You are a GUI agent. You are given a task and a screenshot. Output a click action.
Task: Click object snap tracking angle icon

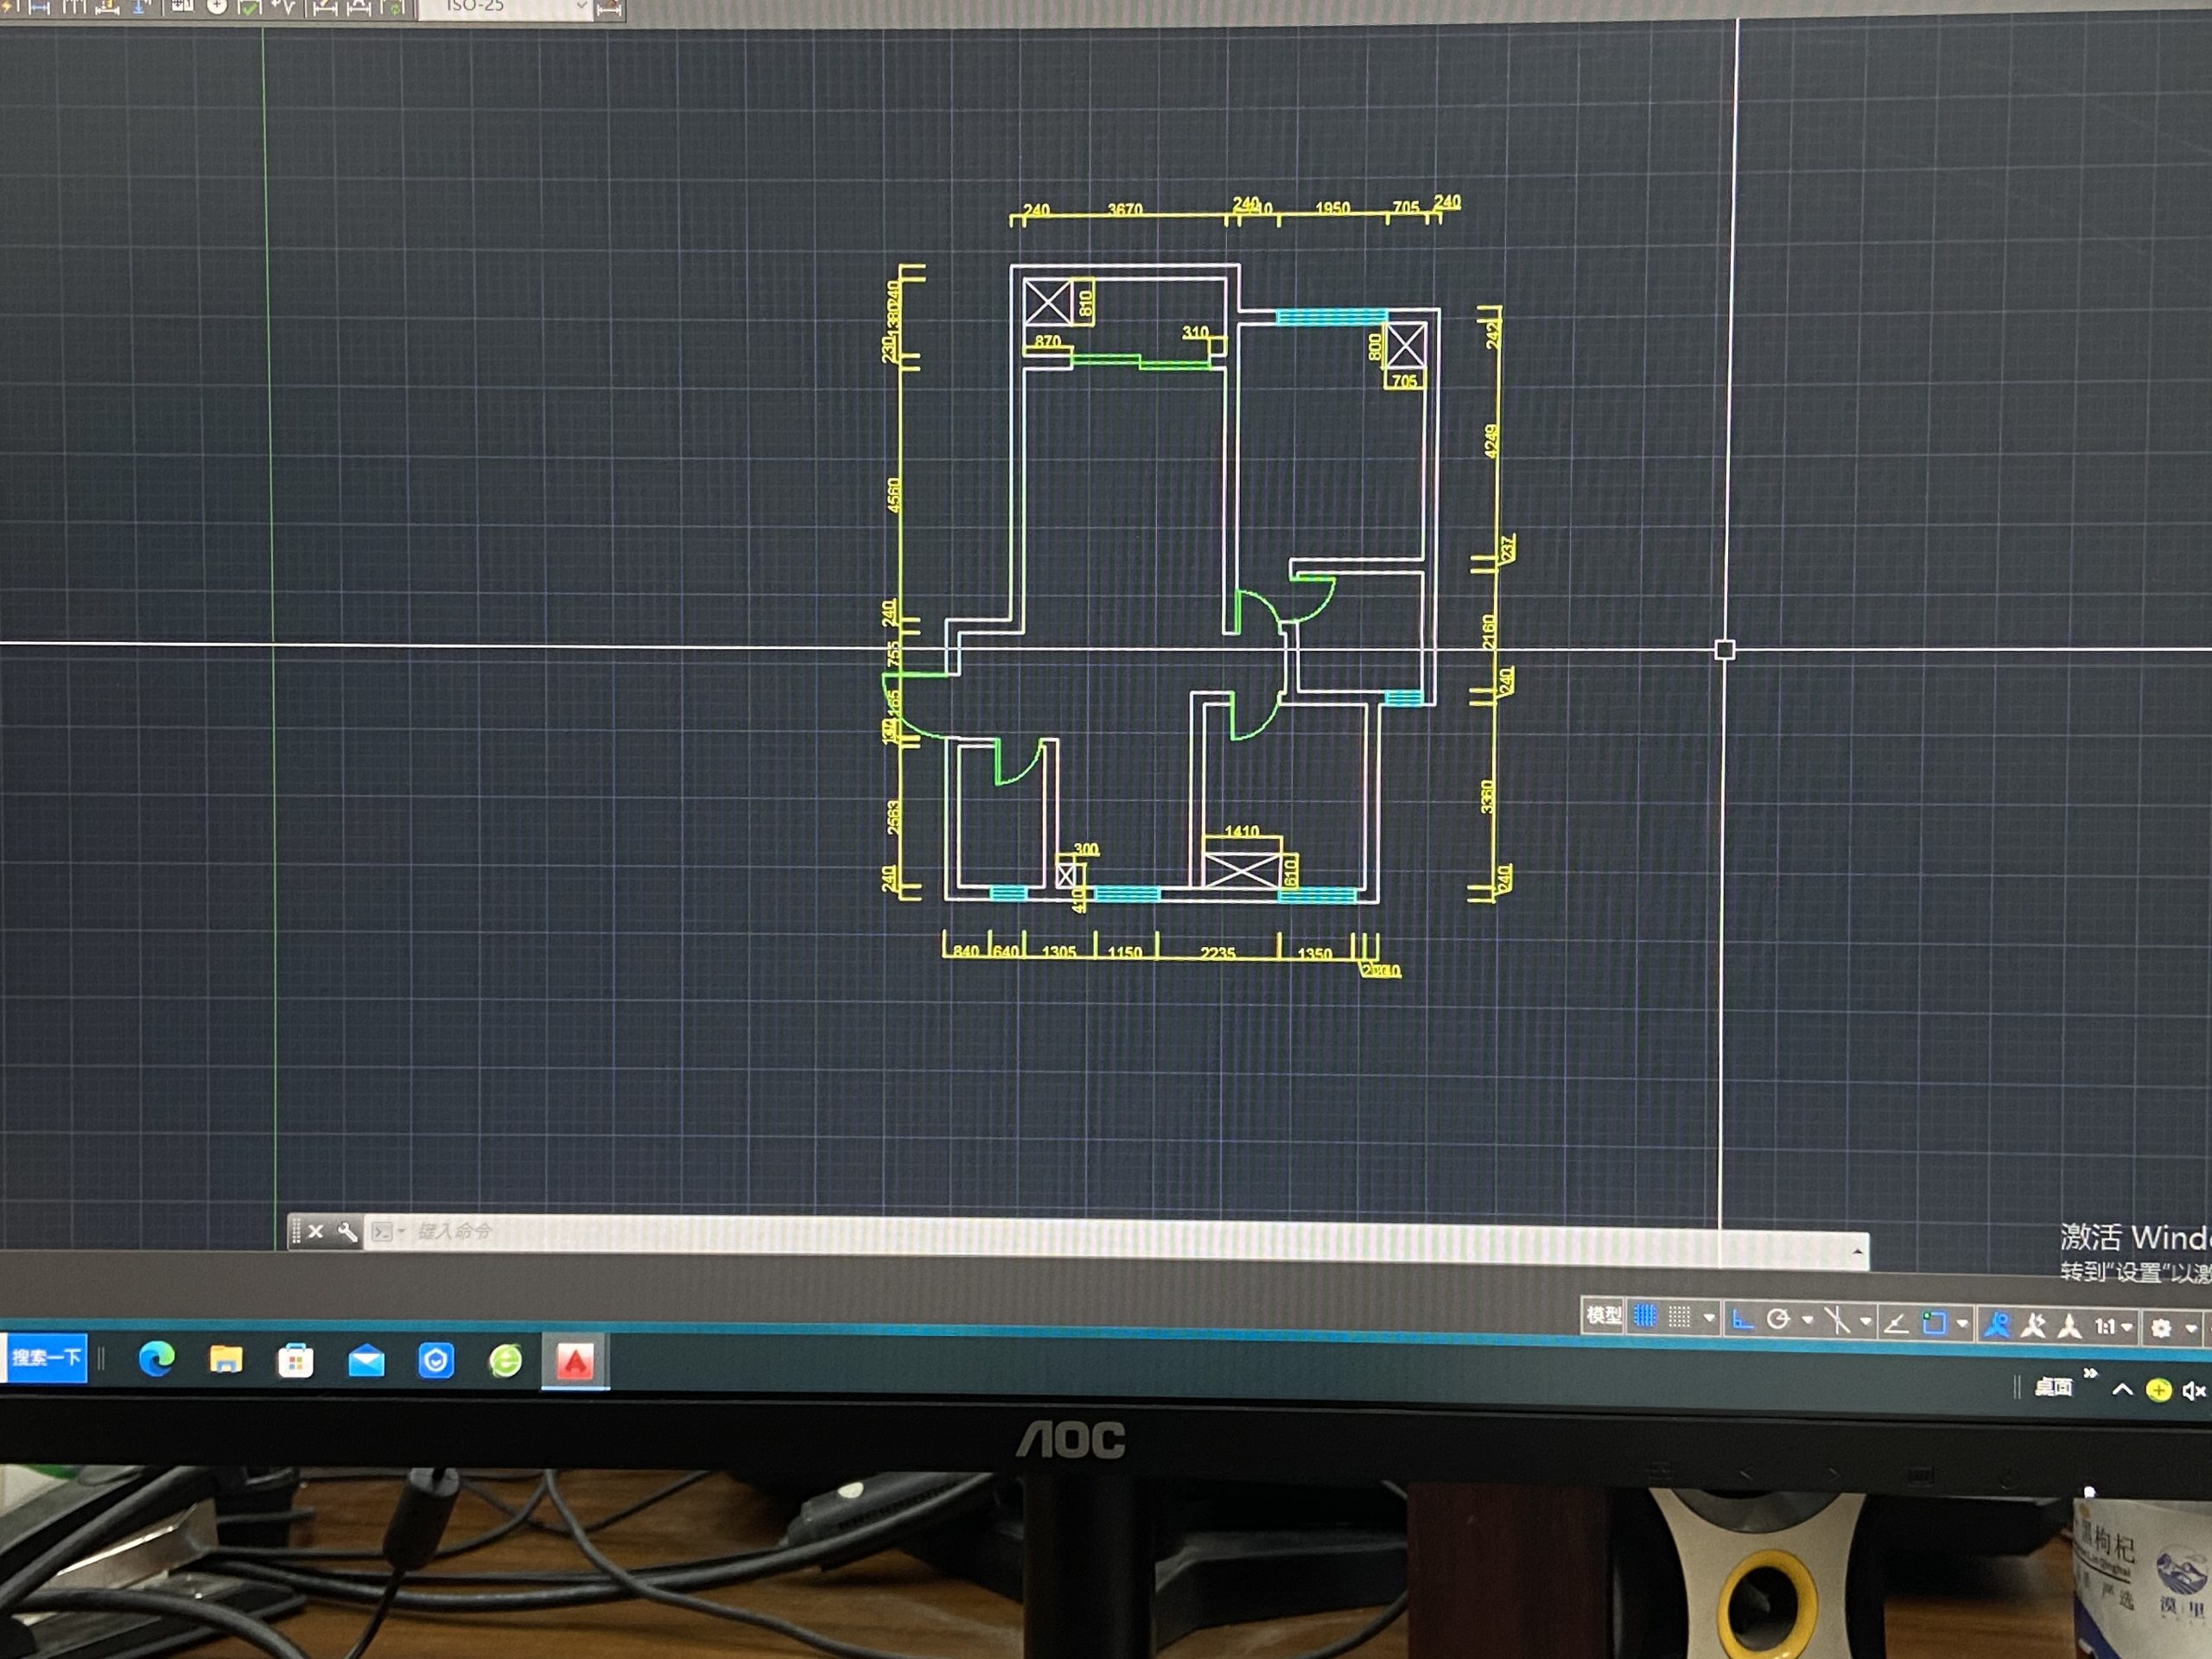pos(1895,1323)
